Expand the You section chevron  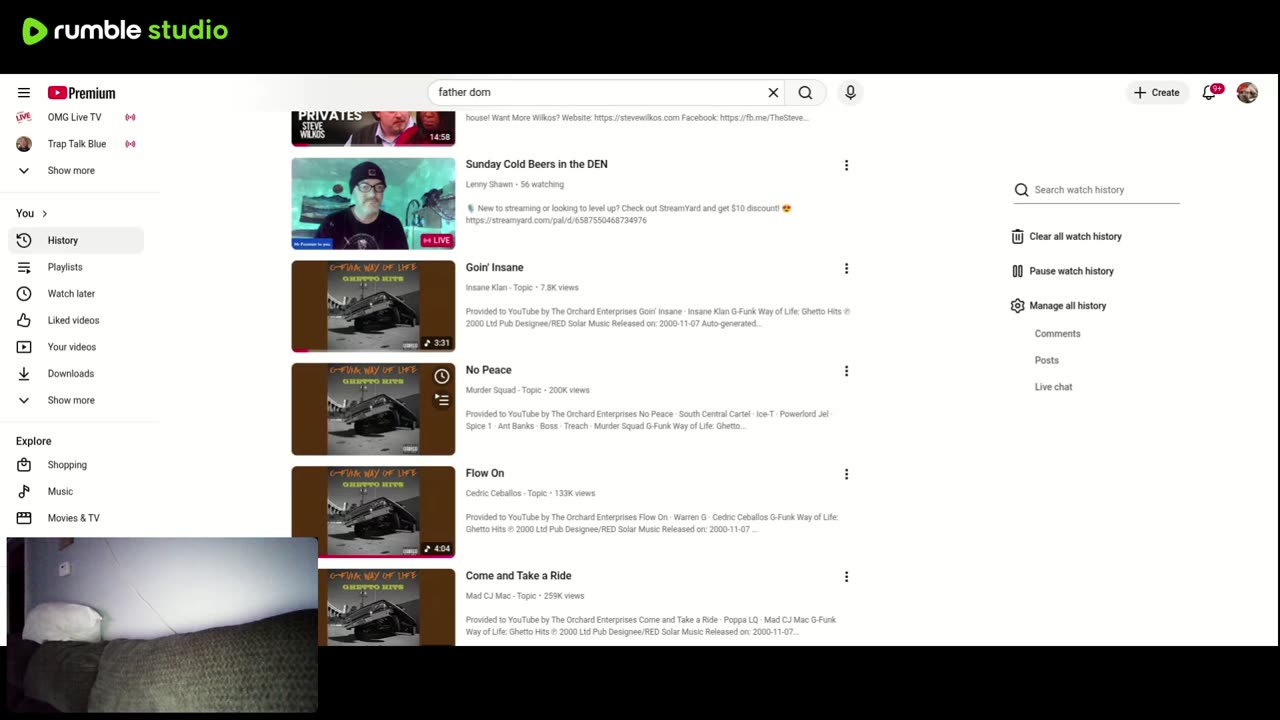(44, 213)
